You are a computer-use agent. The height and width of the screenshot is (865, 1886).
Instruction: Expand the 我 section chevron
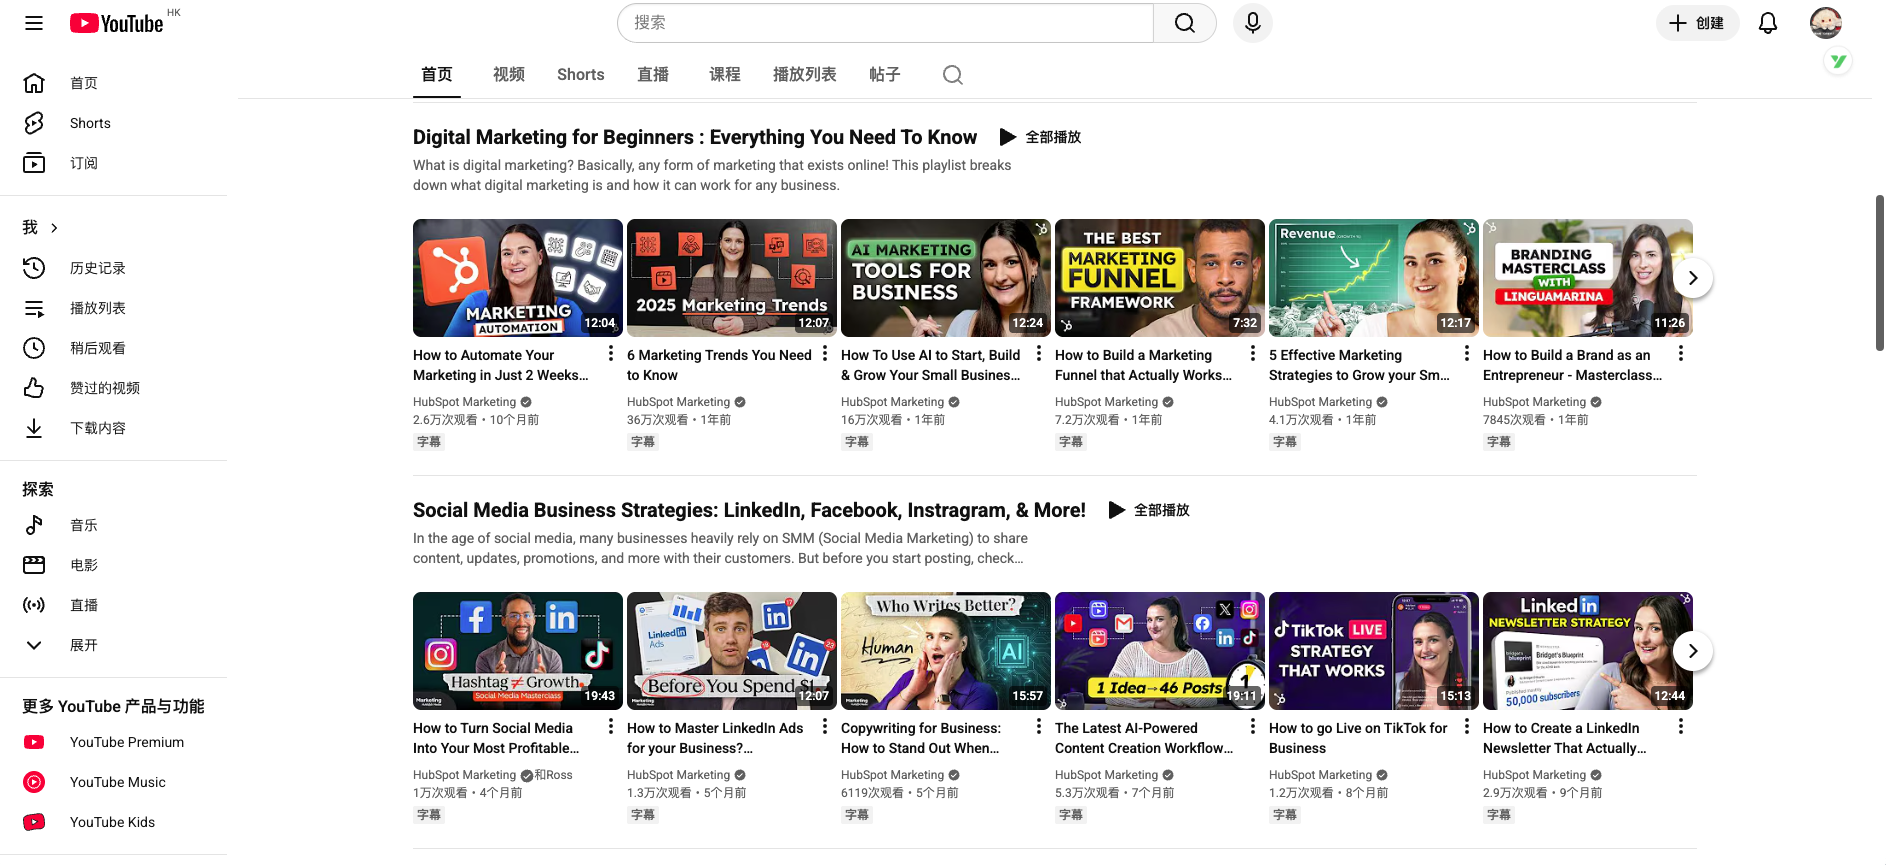54,228
